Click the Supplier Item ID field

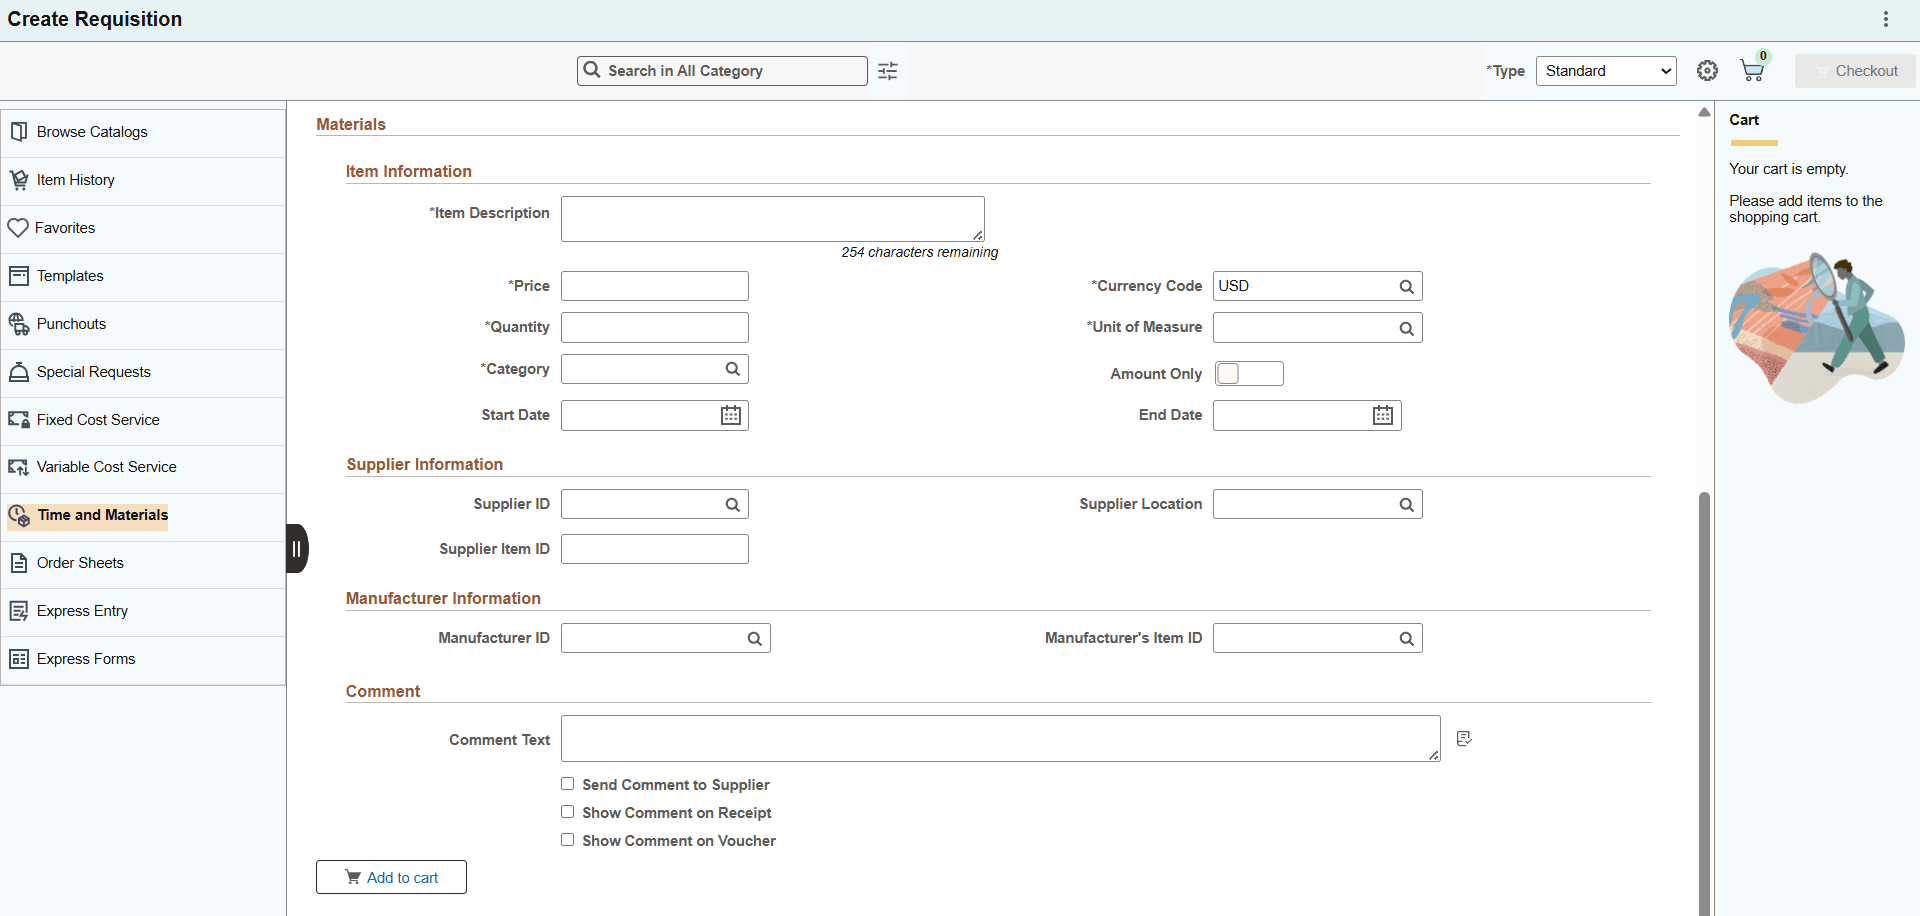(x=655, y=549)
